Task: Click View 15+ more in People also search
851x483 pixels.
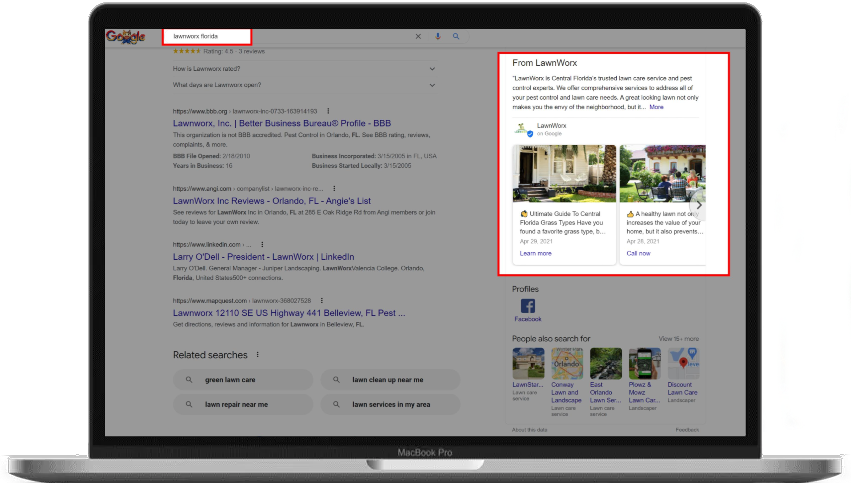Action: coord(678,339)
